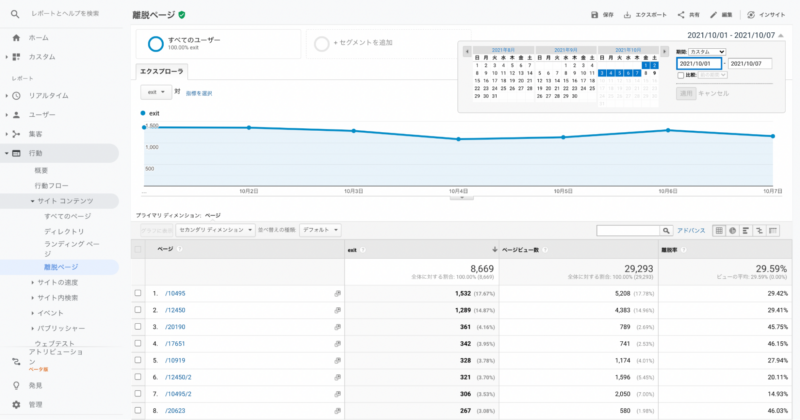This screenshot has height=420, width=800.
Task: Open the Acquisition (集客) icon
Action: 16,134
